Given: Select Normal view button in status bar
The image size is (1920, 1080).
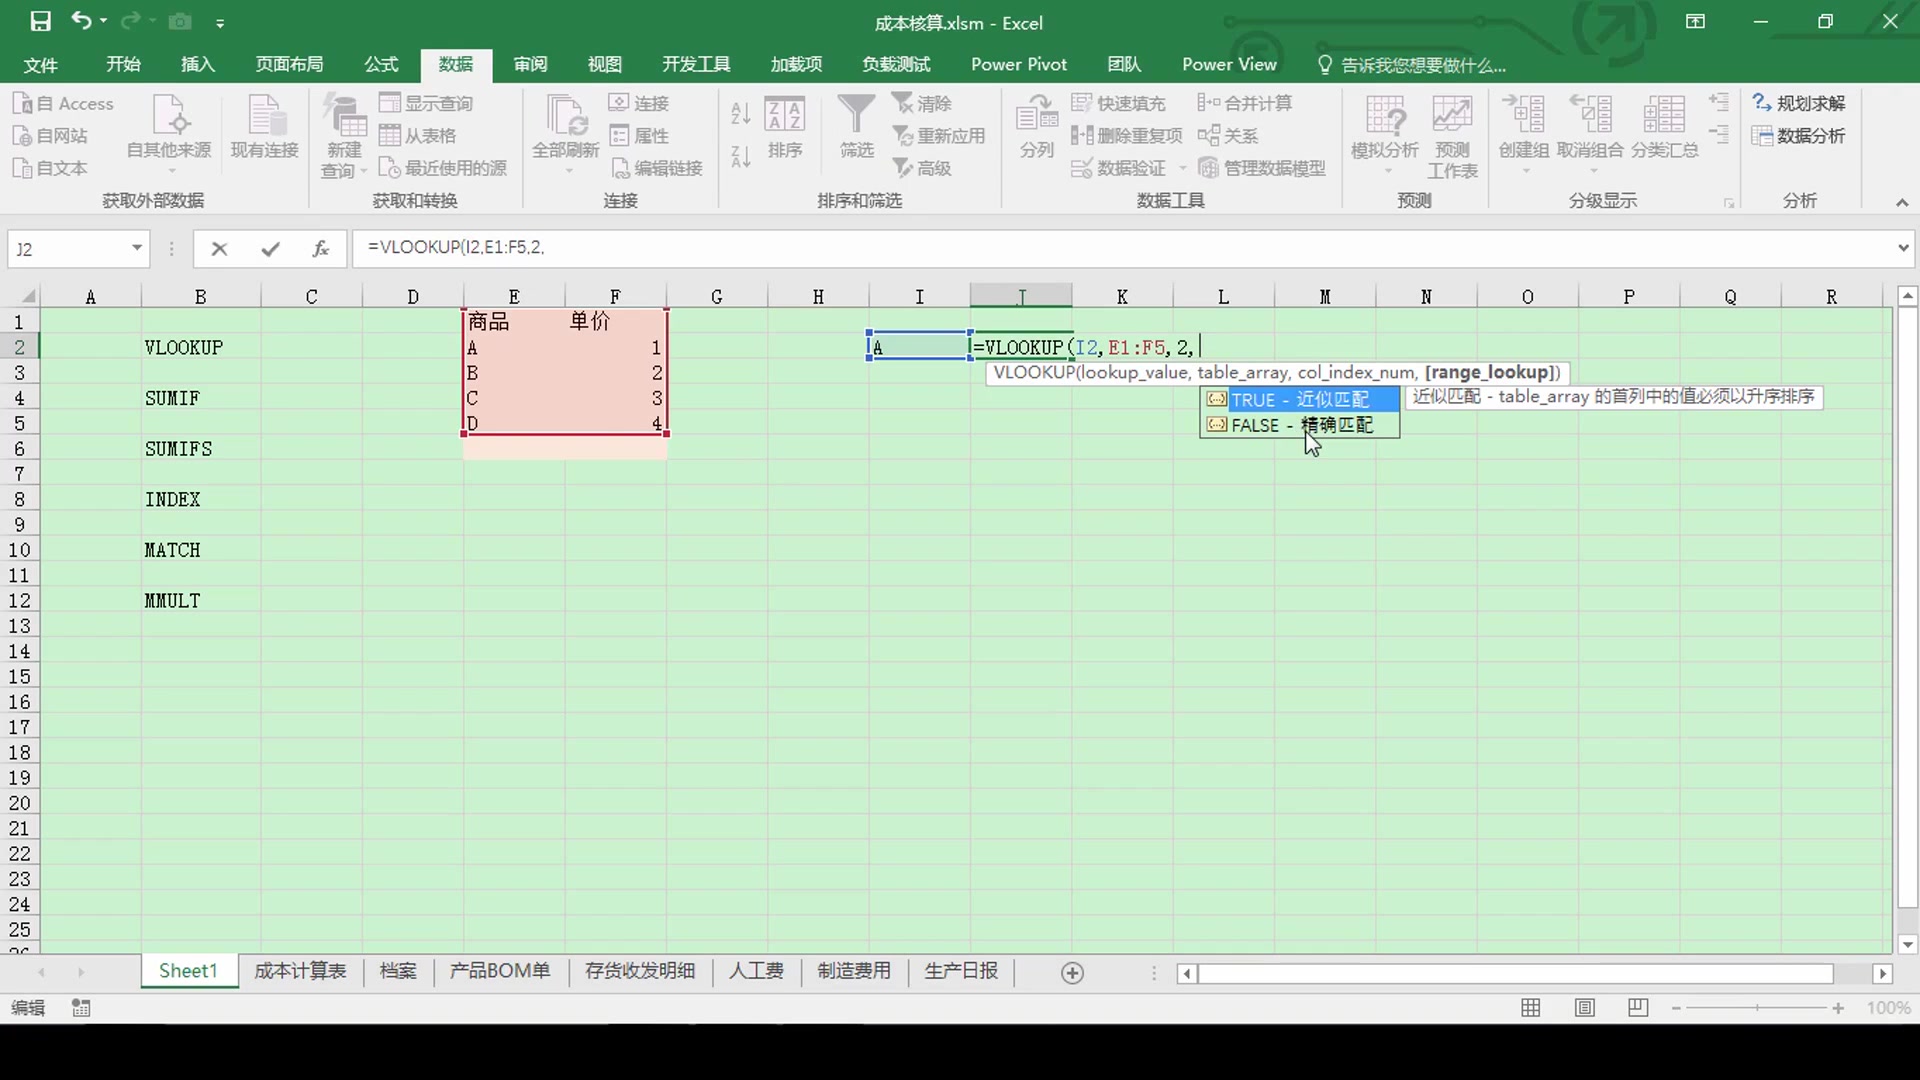Looking at the screenshot, I should coord(1530,1008).
